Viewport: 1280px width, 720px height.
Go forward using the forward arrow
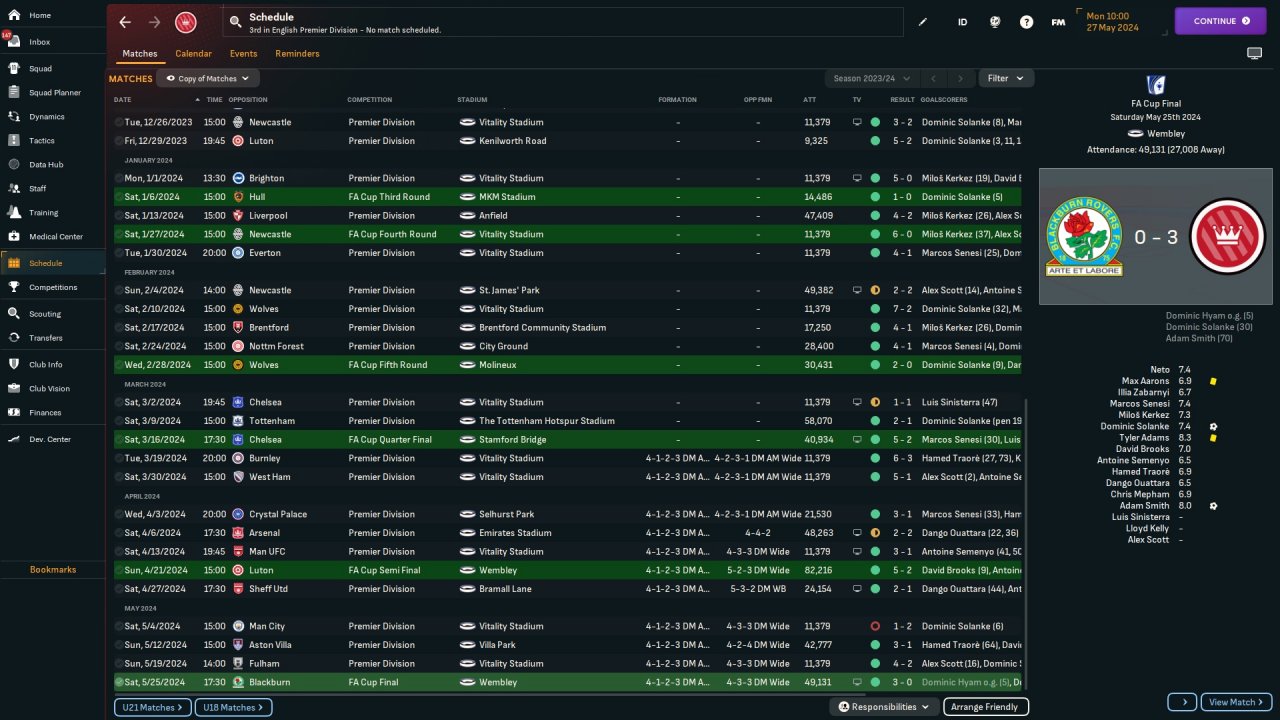tap(154, 22)
